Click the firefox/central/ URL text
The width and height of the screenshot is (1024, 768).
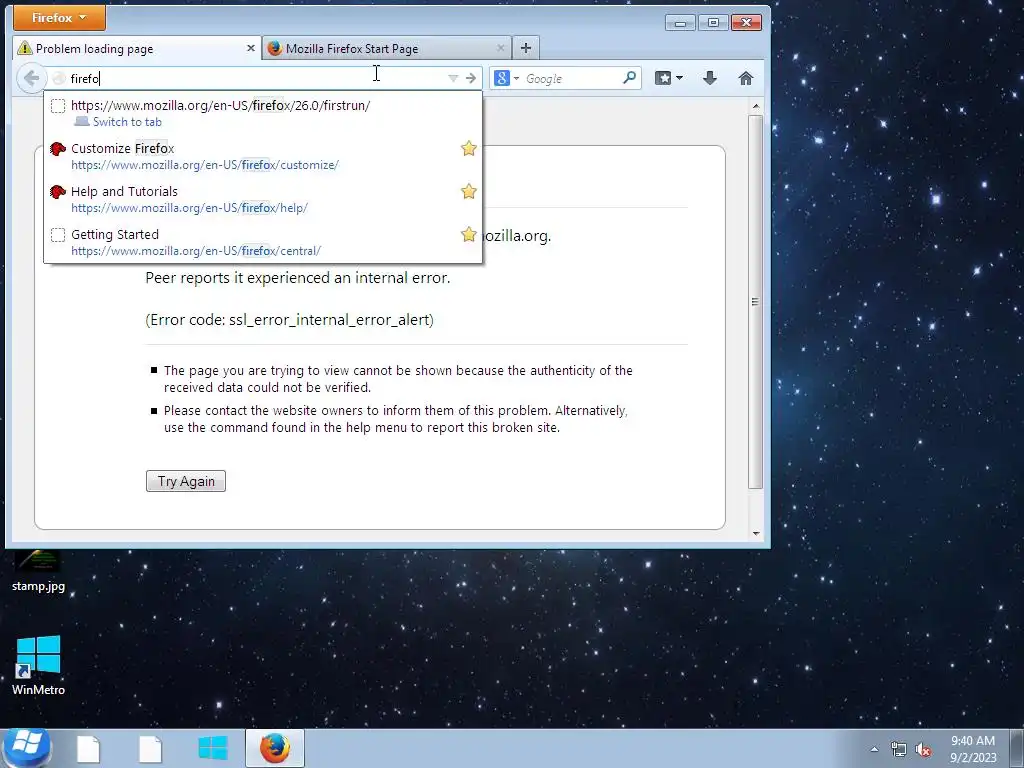pyautogui.click(x=196, y=251)
